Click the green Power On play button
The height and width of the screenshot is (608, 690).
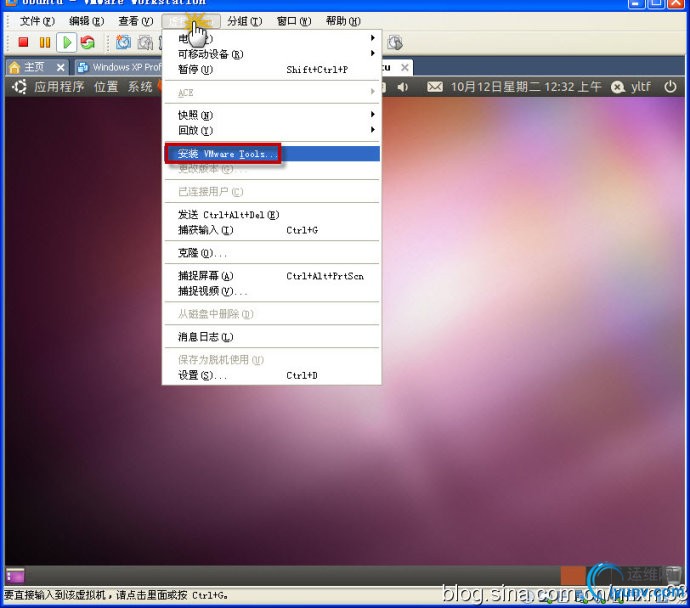pos(66,42)
